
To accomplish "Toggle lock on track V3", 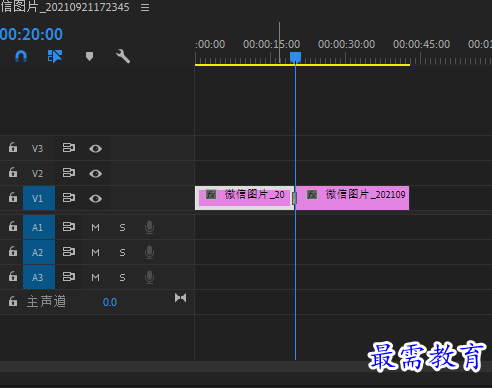I will 13,147.
